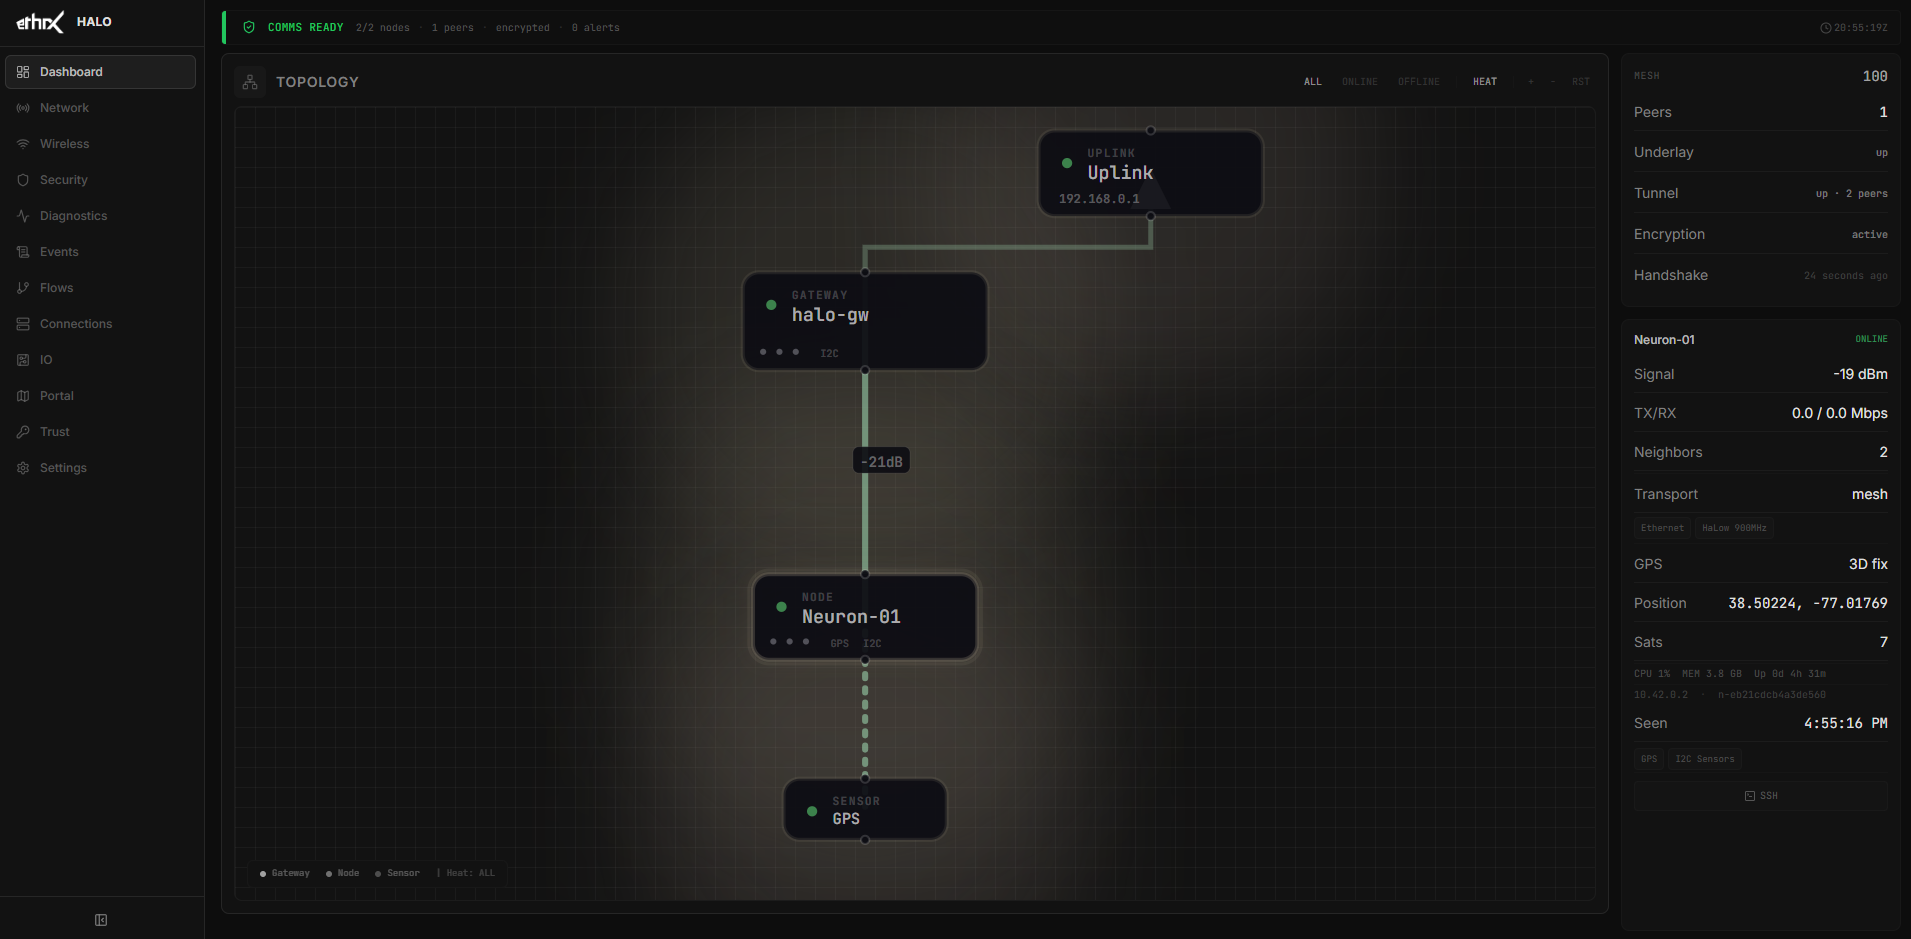This screenshot has width=1911, height=939.
Task: Click the Position coordinates value
Action: point(1808,603)
